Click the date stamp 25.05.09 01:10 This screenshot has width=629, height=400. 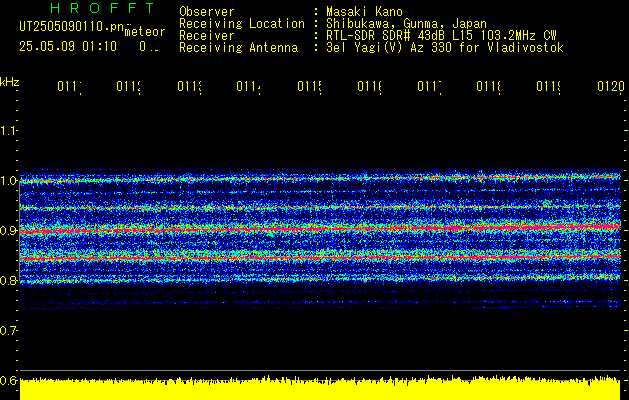68,47
